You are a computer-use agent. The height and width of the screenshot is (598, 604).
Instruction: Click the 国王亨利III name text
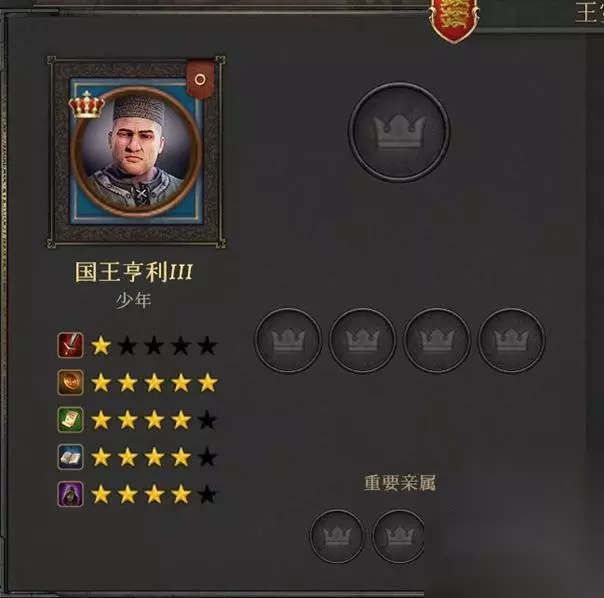tap(133, 272)
